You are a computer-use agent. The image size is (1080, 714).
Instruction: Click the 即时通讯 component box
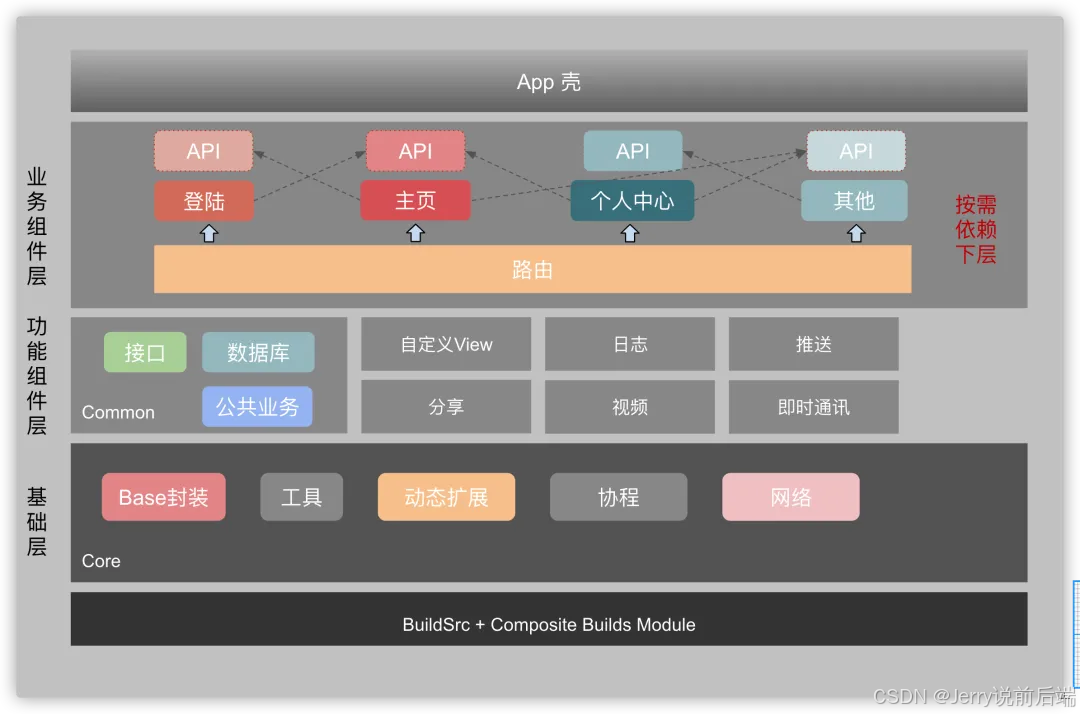pos(813,406)
